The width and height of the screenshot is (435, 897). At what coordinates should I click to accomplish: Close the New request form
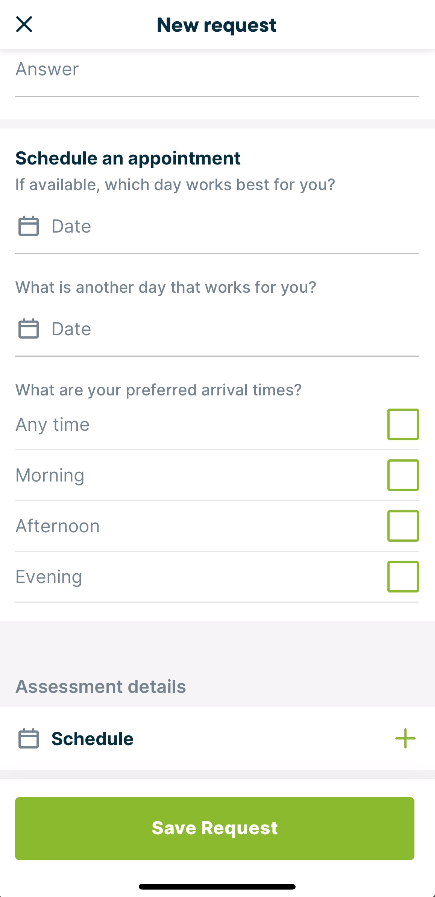(x=24, y=25)
